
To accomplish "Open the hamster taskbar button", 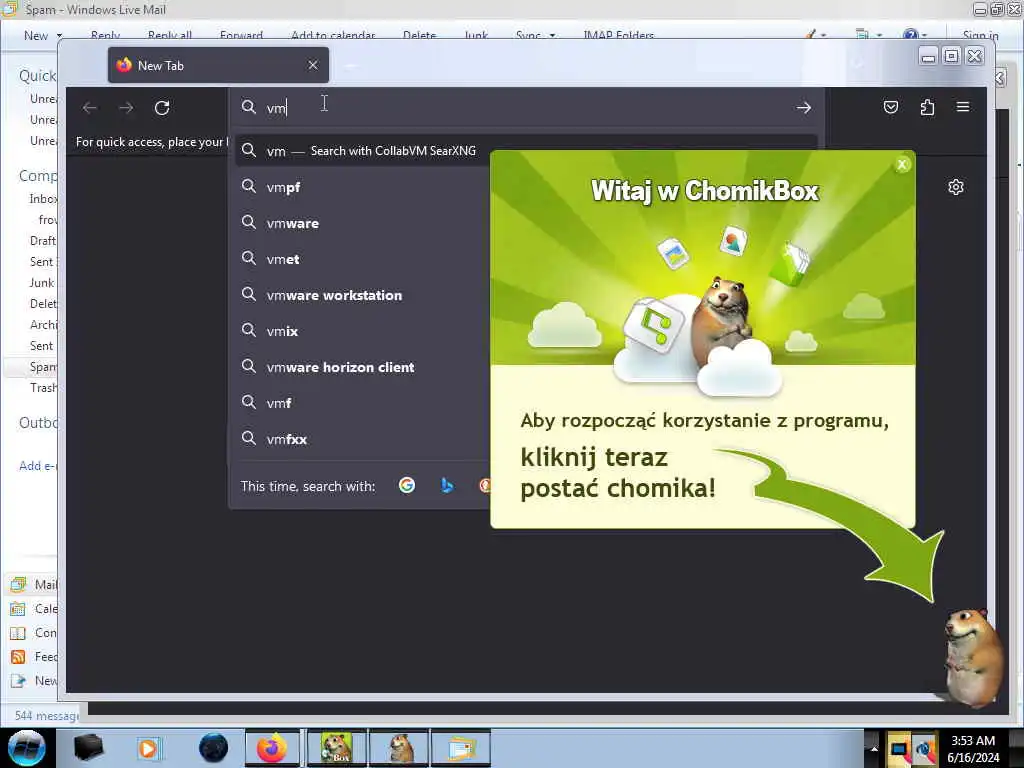I will click(399, 748).
